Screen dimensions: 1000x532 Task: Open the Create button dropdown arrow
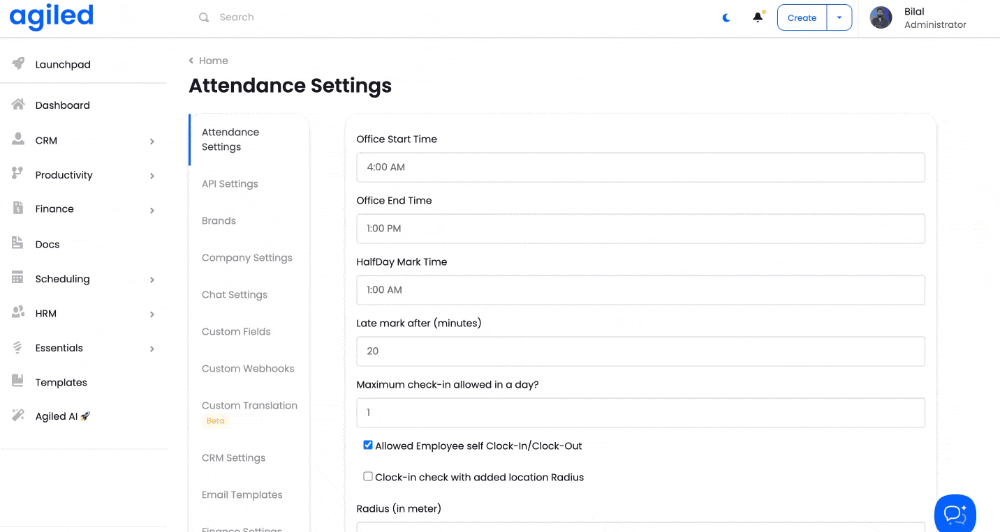pos(839,18)
